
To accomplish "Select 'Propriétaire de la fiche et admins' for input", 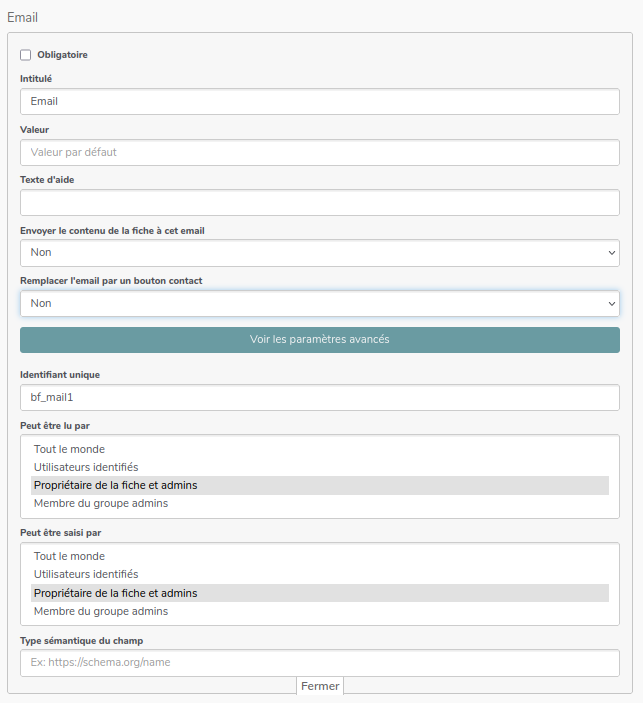I will [115, 593].
